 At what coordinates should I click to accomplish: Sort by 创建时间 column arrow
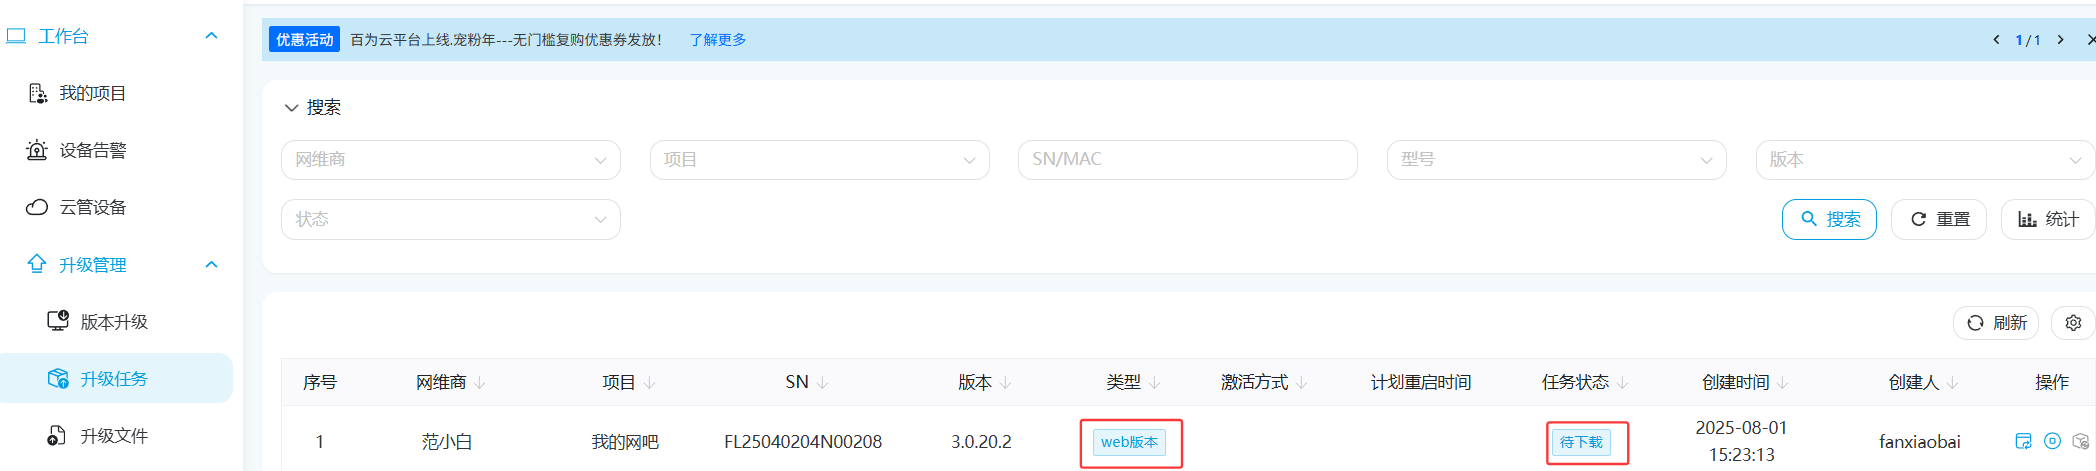pyautogui.click(x=1783, y=383)
